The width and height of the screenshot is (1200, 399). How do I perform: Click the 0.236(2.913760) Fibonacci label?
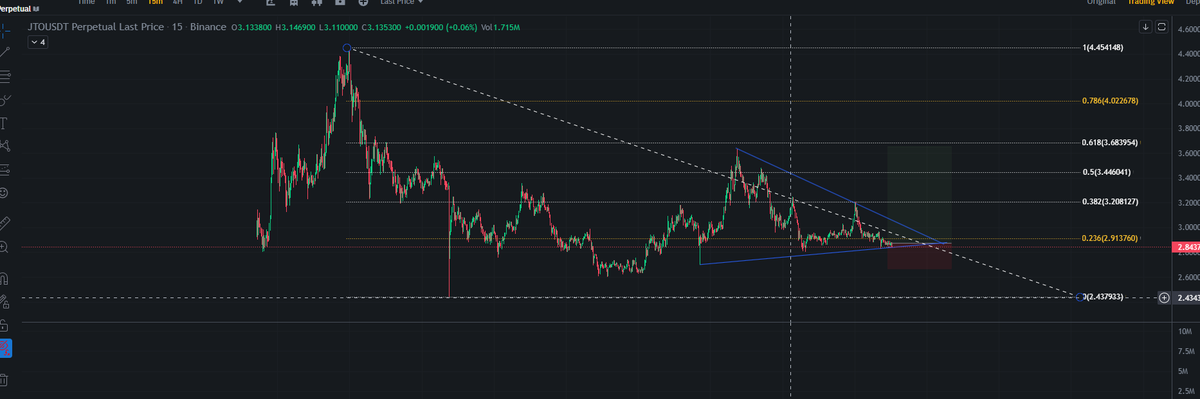coord(1111,238)
